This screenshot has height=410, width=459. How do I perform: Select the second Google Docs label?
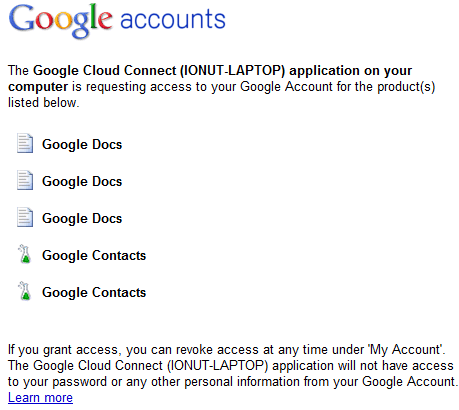click(82, 182)
